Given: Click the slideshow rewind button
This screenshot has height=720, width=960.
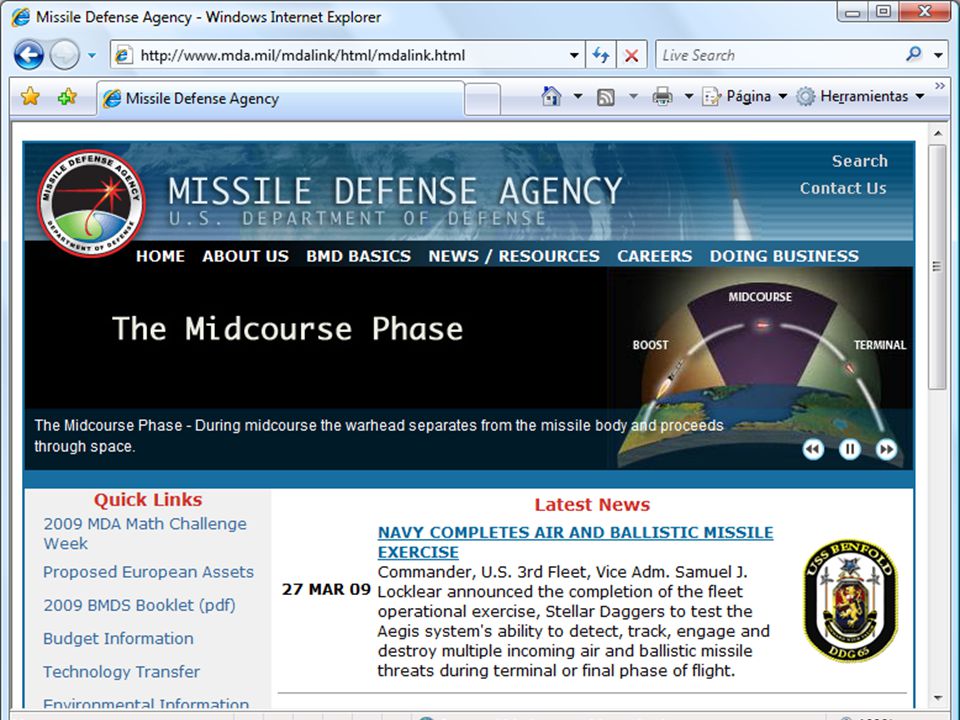Looking at the screenshot, I should (x=813, y=449).
